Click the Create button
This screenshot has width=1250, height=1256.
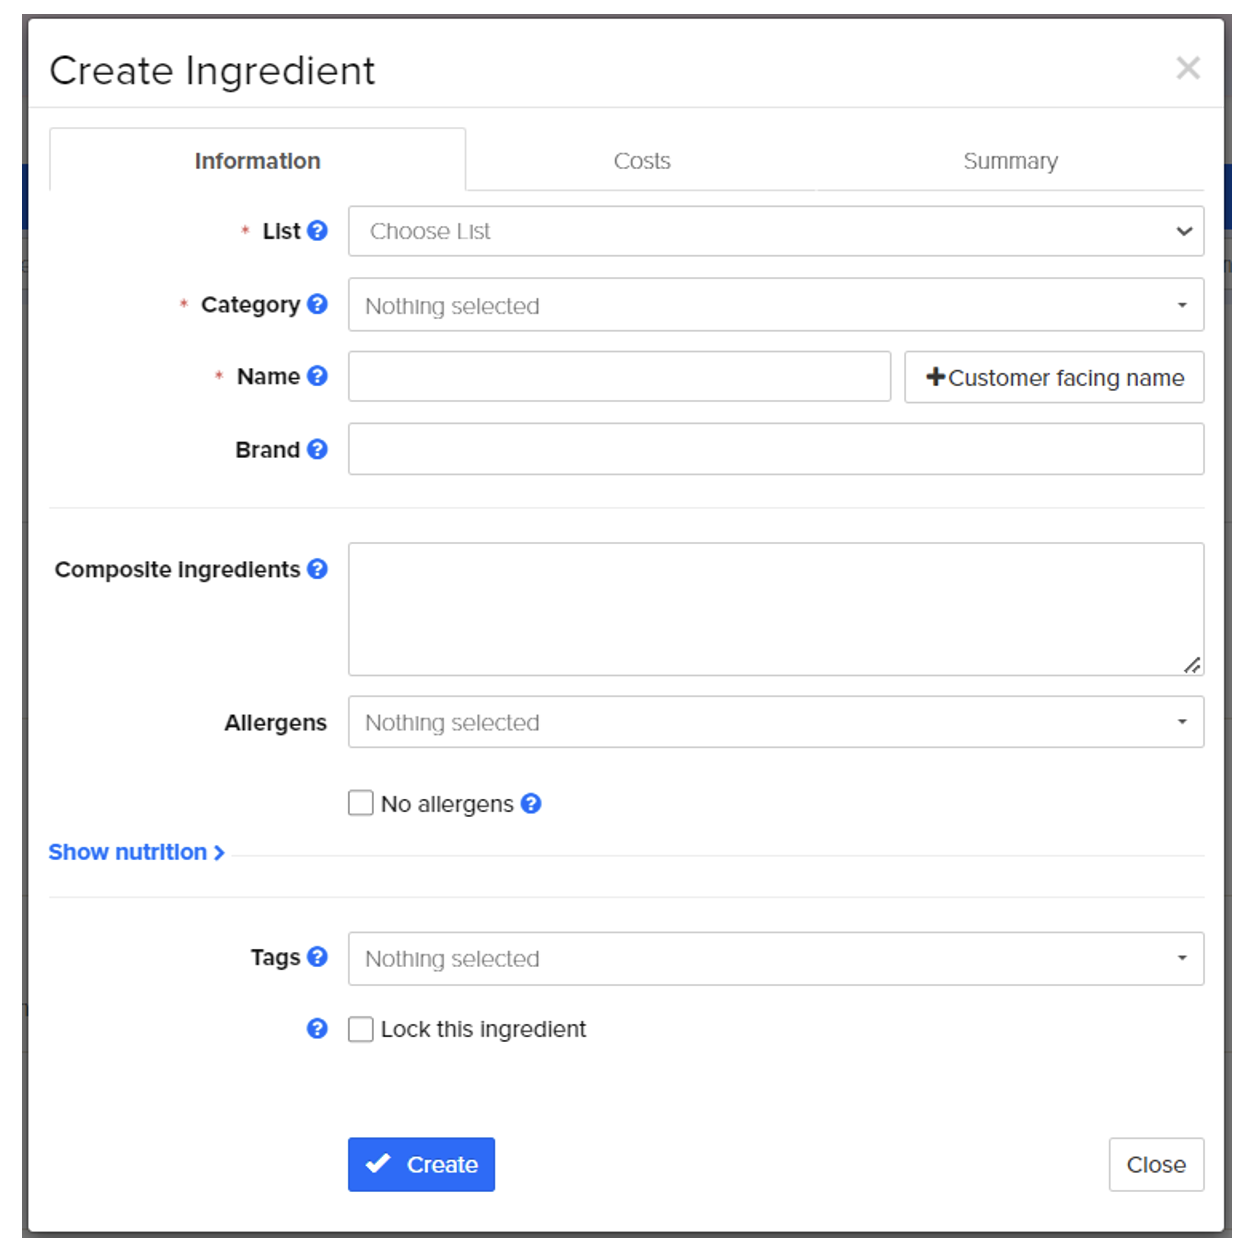click(421, 1164)
